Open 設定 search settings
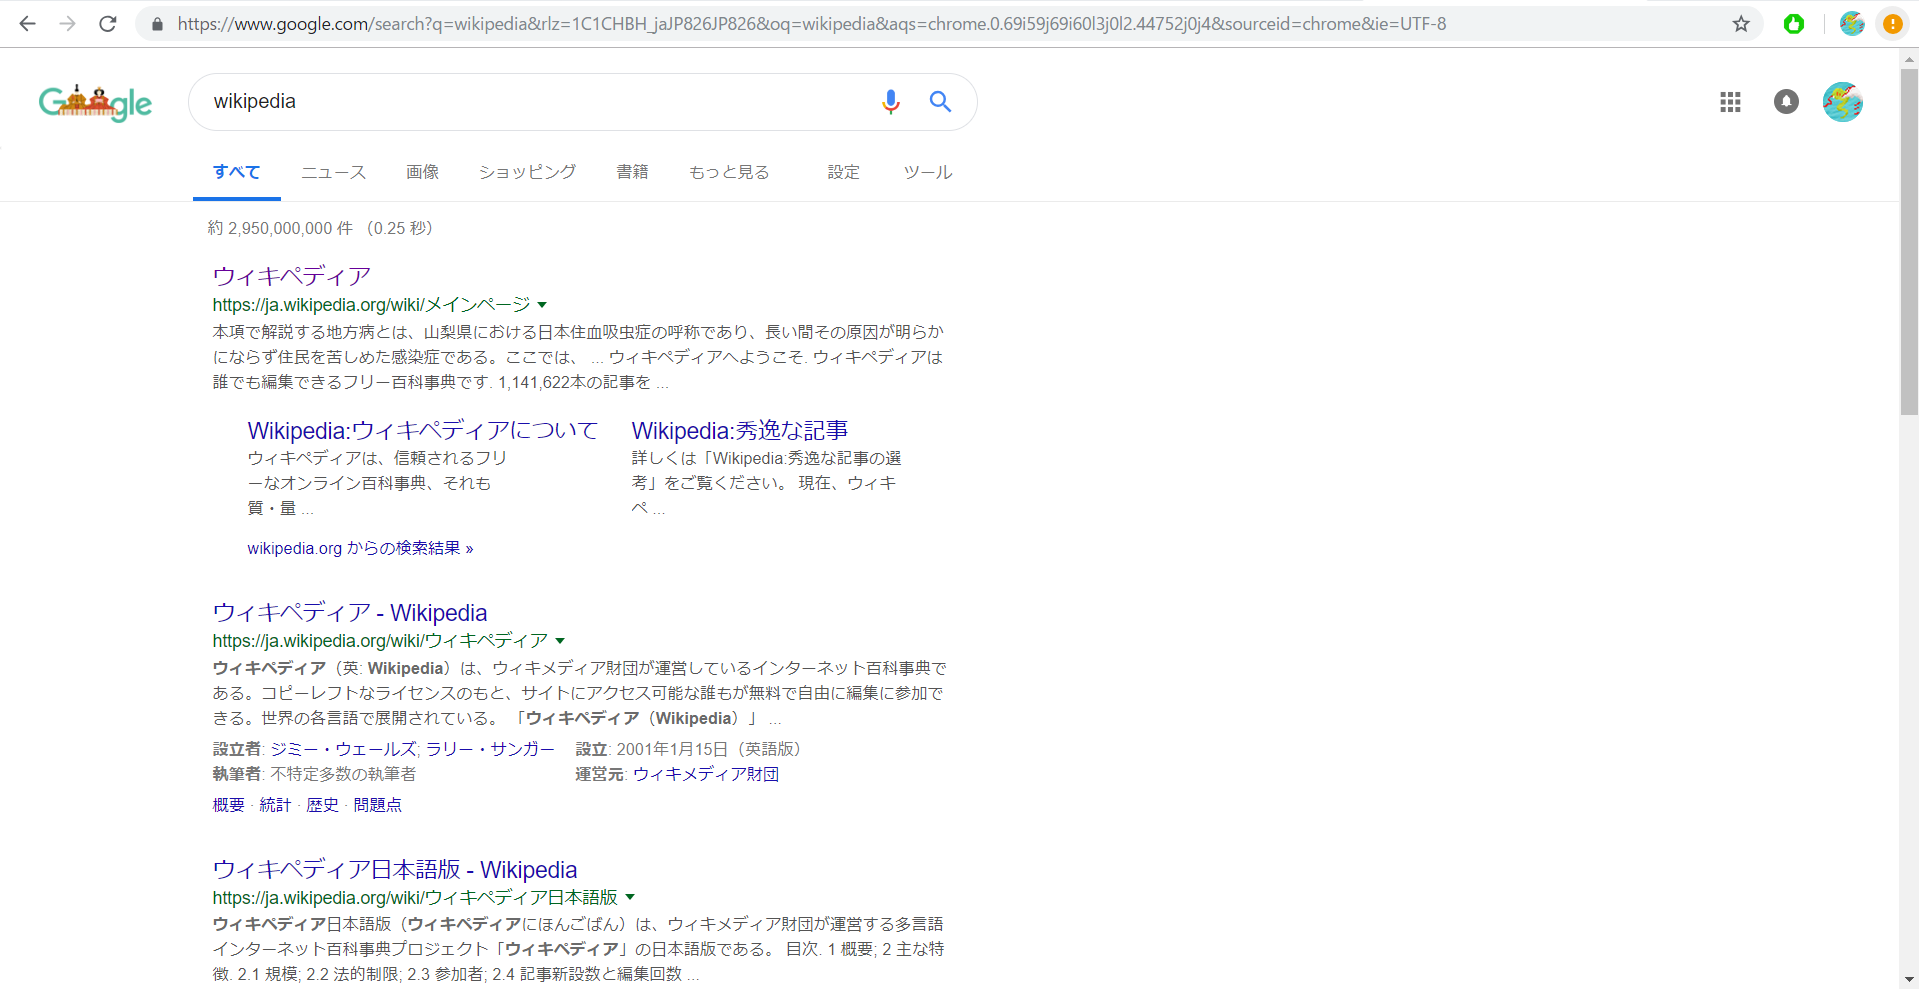The image size is (1919, 989). (843, 172)
